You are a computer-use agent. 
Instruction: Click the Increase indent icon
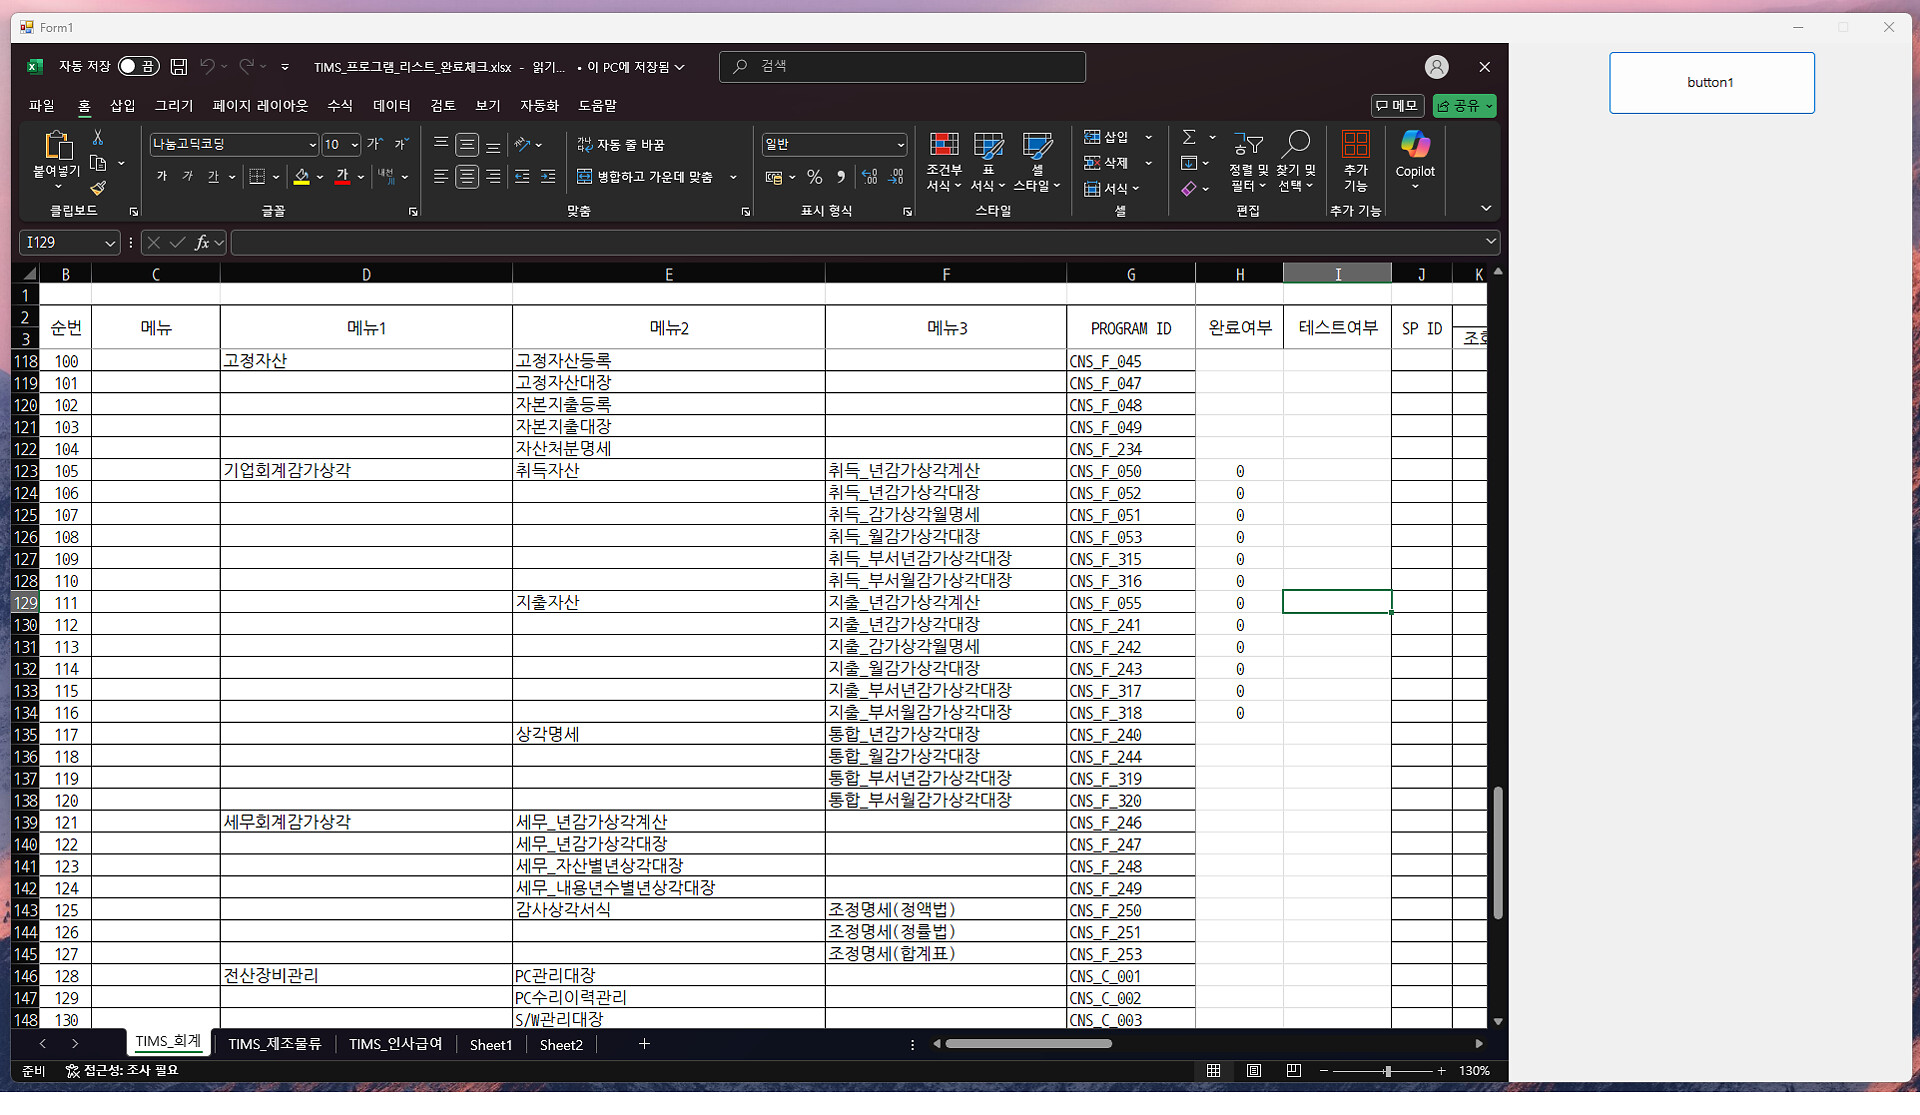point(548,177)
